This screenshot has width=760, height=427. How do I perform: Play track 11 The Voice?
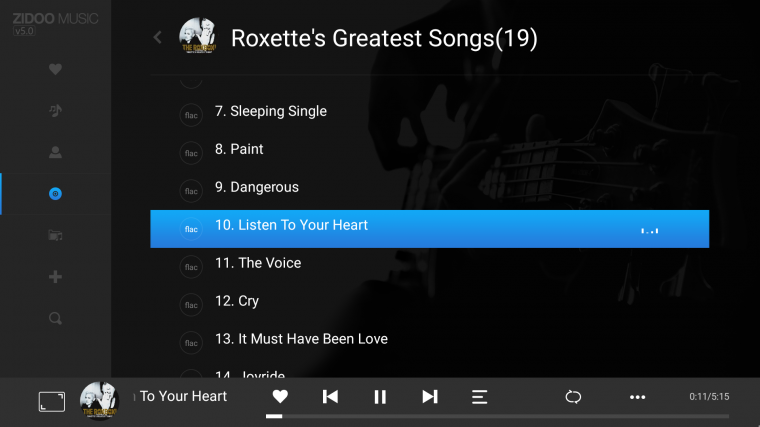429,263
